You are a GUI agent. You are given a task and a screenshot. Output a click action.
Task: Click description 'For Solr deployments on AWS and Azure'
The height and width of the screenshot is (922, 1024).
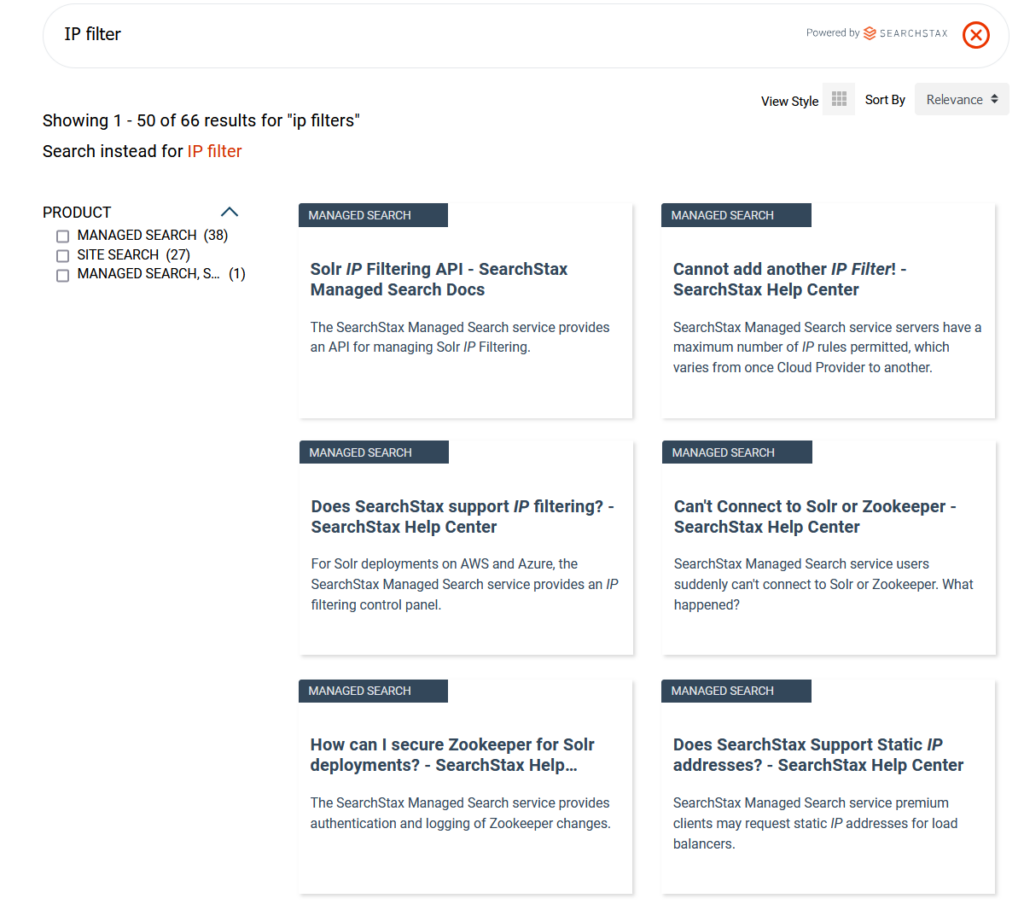pos(464,584)
